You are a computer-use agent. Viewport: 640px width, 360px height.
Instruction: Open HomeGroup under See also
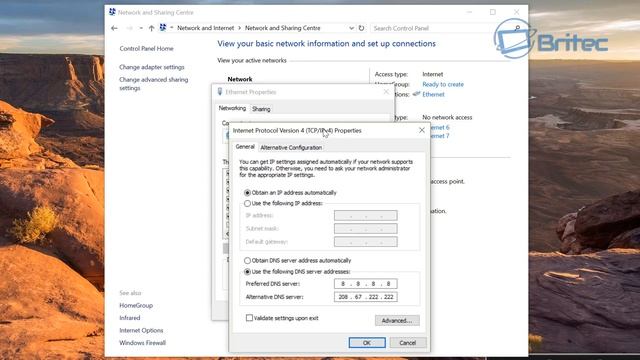pos(136,305)
